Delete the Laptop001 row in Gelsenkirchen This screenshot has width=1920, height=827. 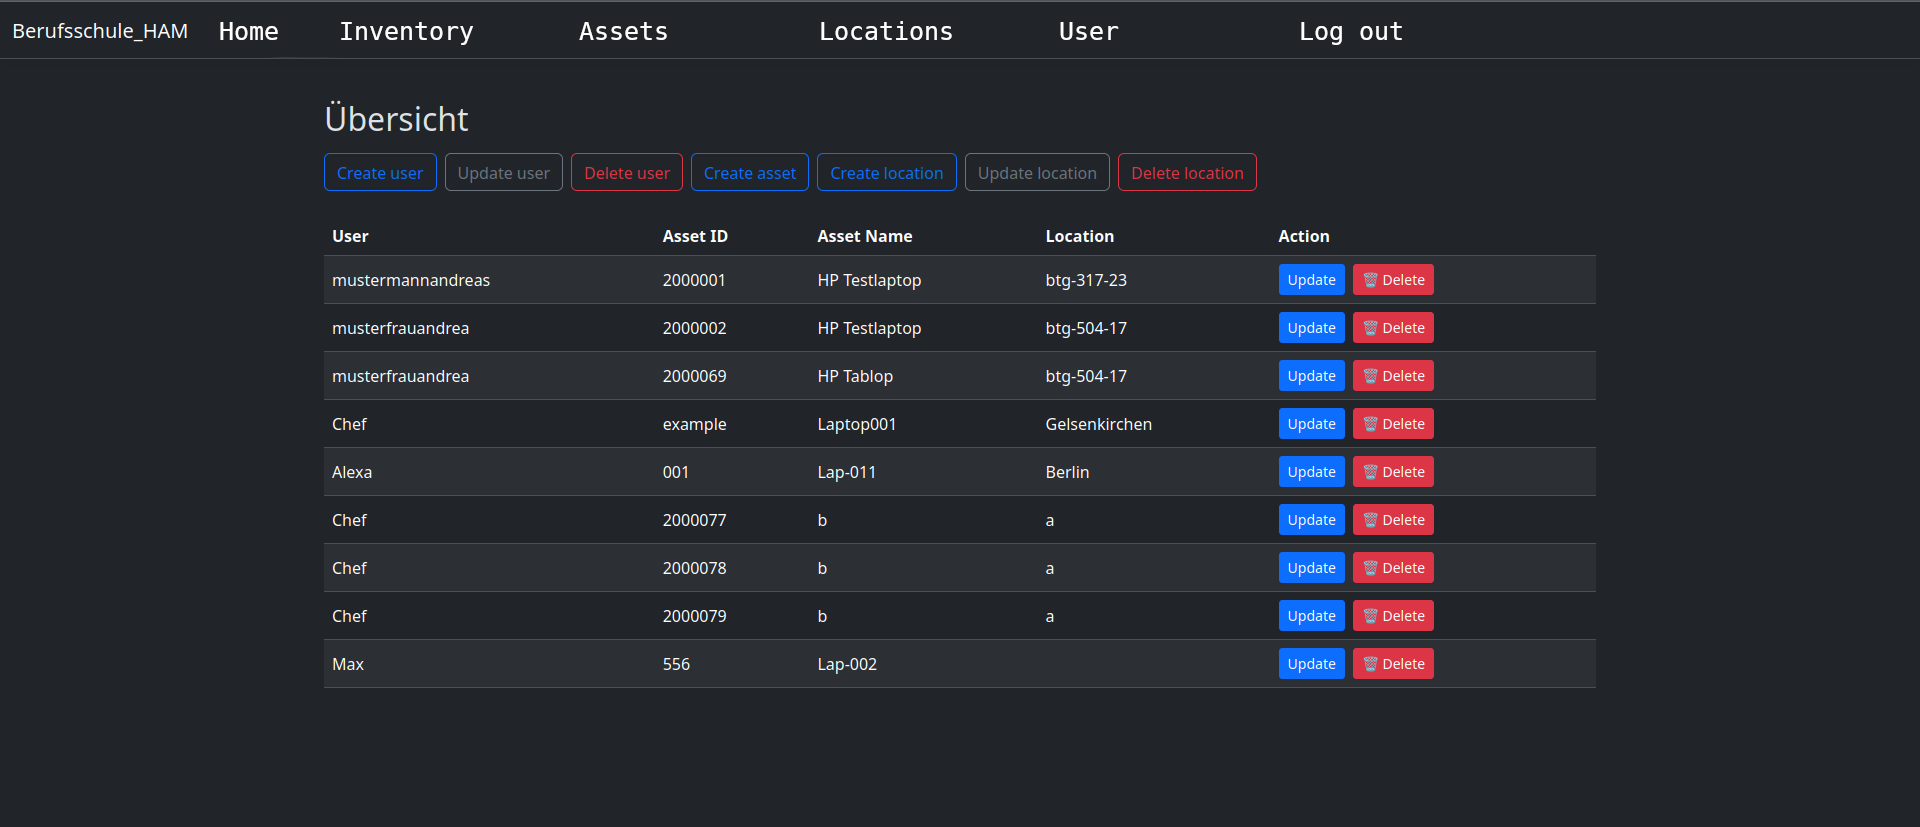coord(1392,424)
